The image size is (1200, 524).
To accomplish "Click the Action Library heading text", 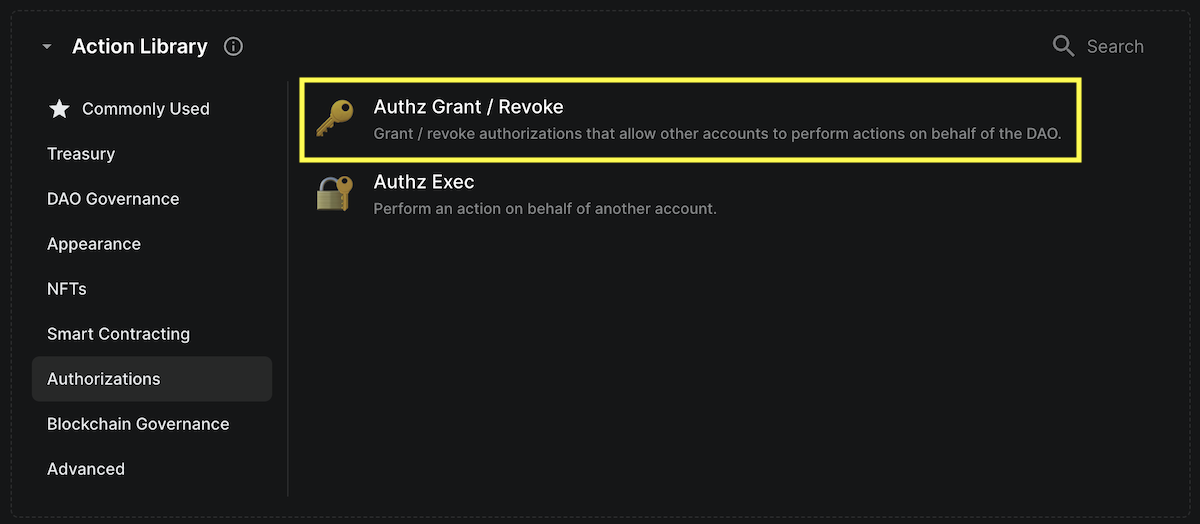I will [x=140, y=47].
